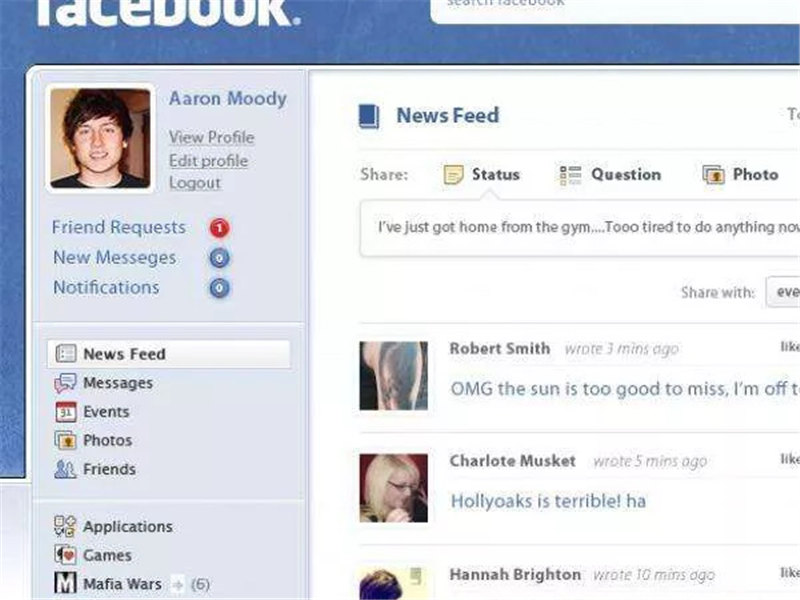This screenshot has width=800, height=600.
Task: Click the Logout link
Action: (x=195, y=183)
